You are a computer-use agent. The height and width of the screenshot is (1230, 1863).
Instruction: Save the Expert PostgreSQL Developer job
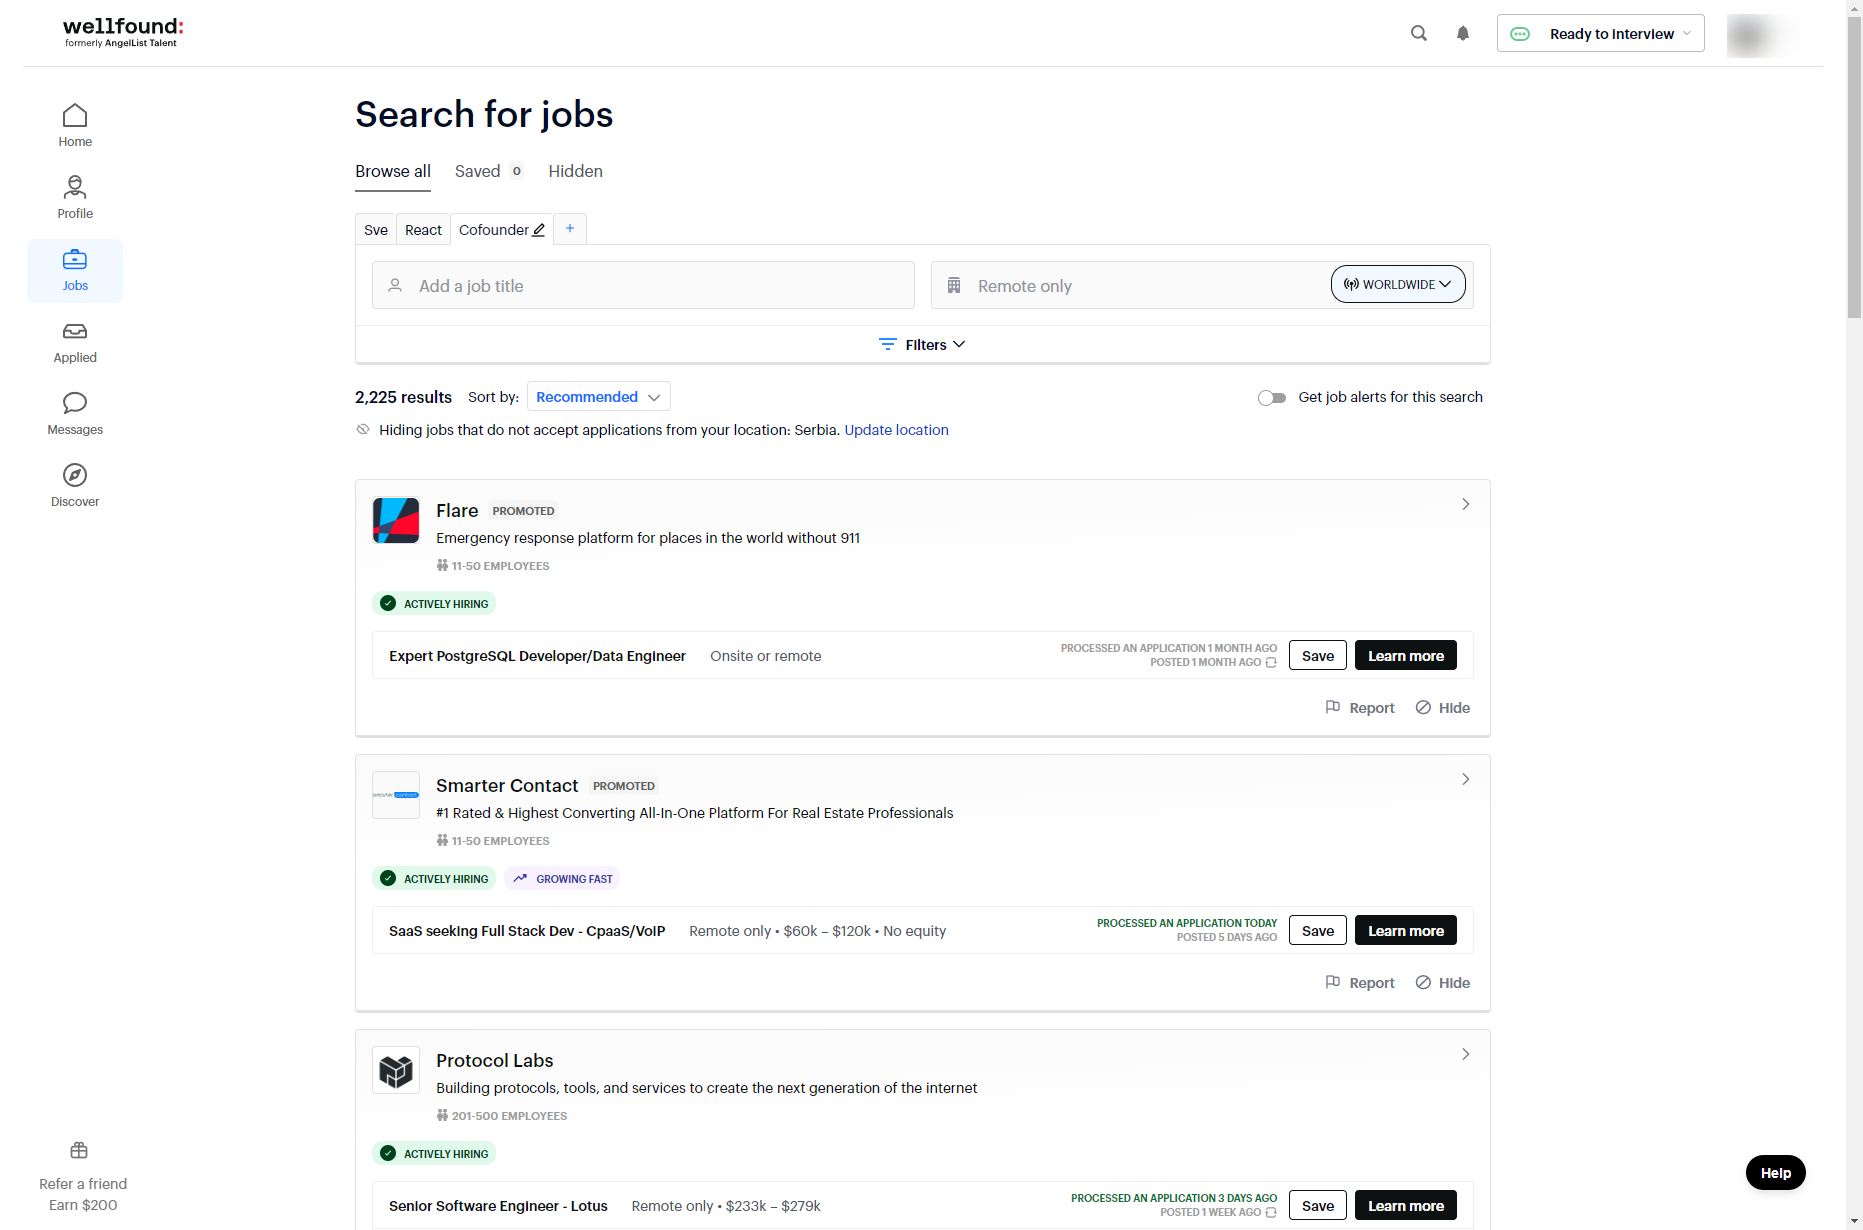pyautogui.click(x=1318, y=656)
